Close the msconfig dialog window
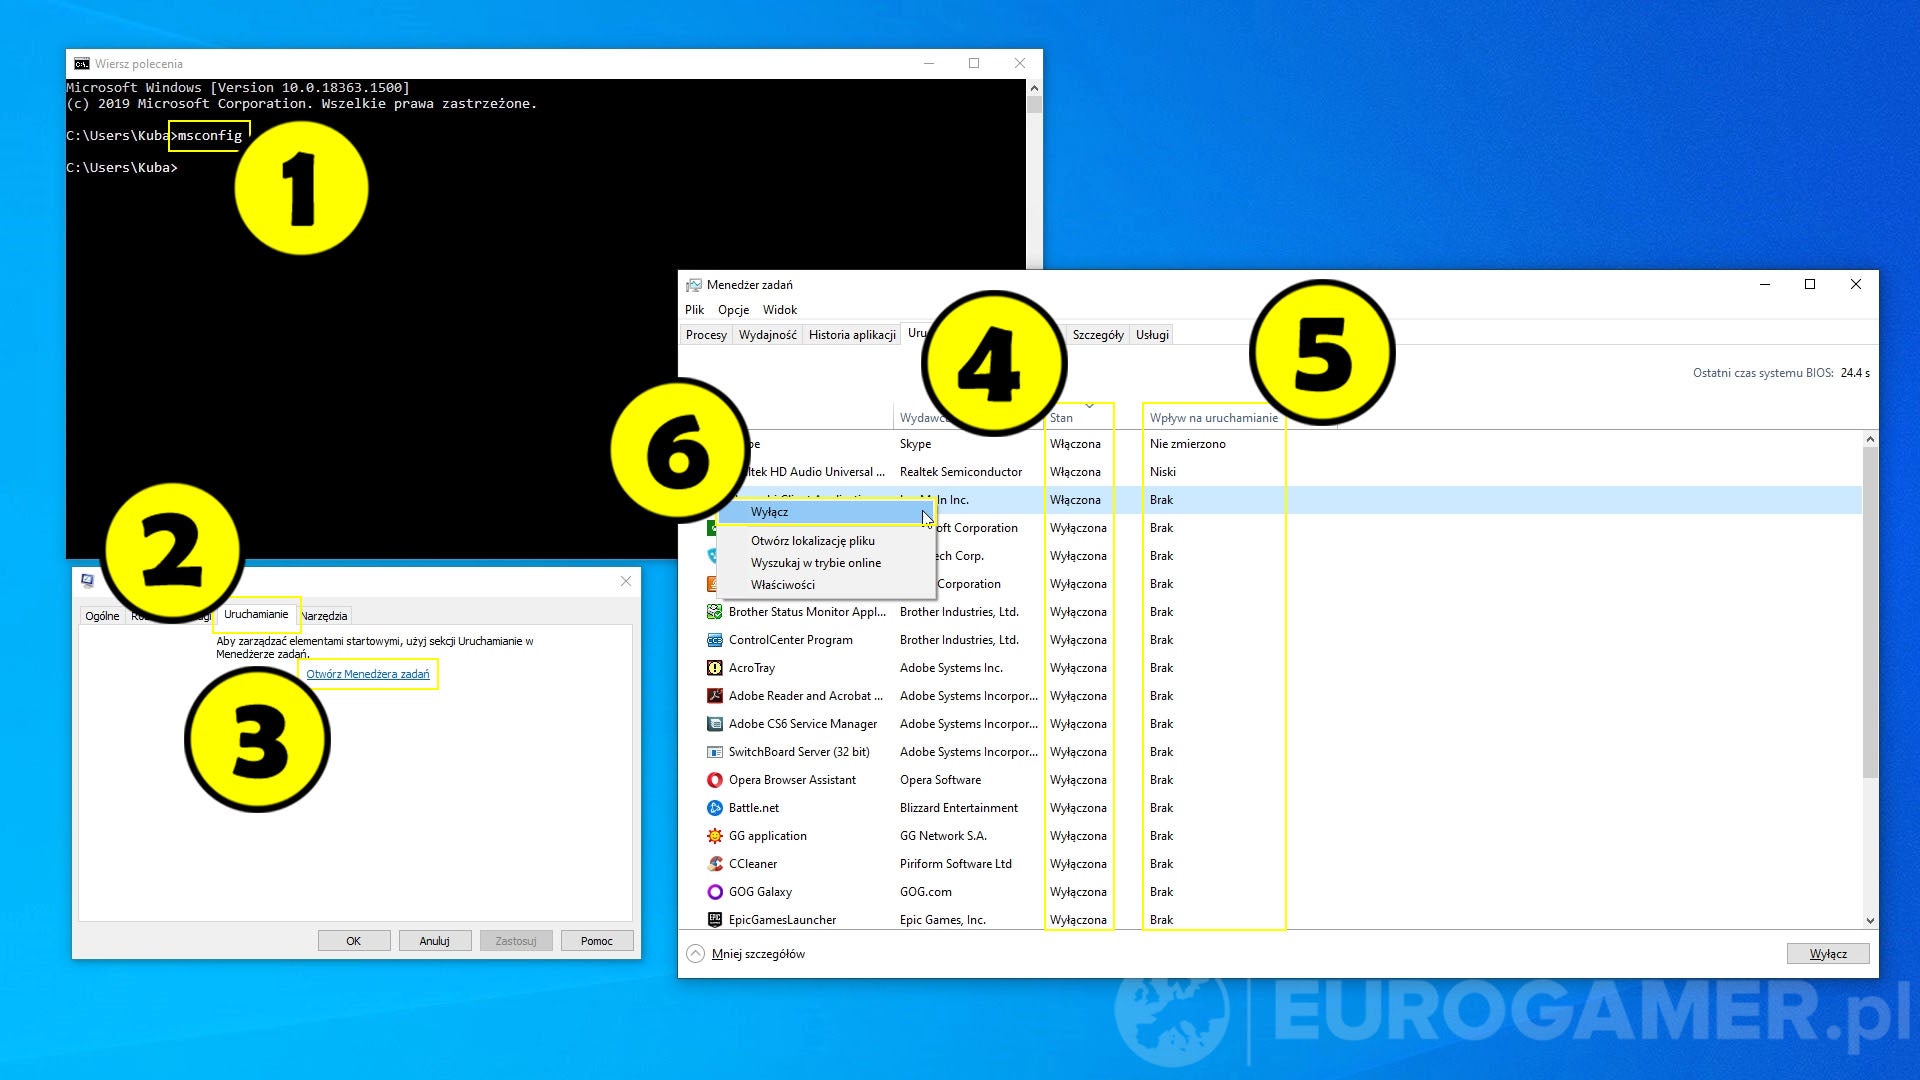 pos(626,581)
